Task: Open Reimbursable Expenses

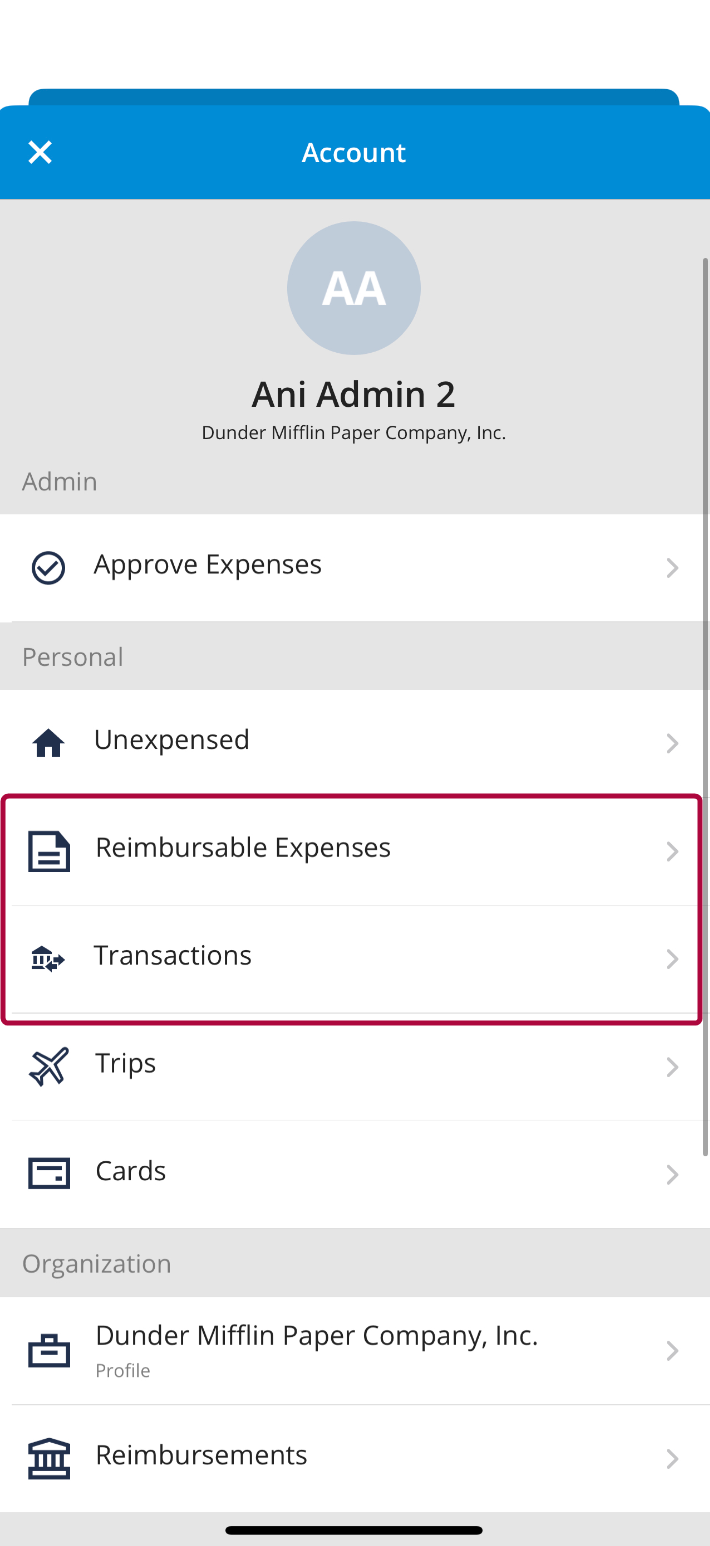Action: click(x=242, y=847)
